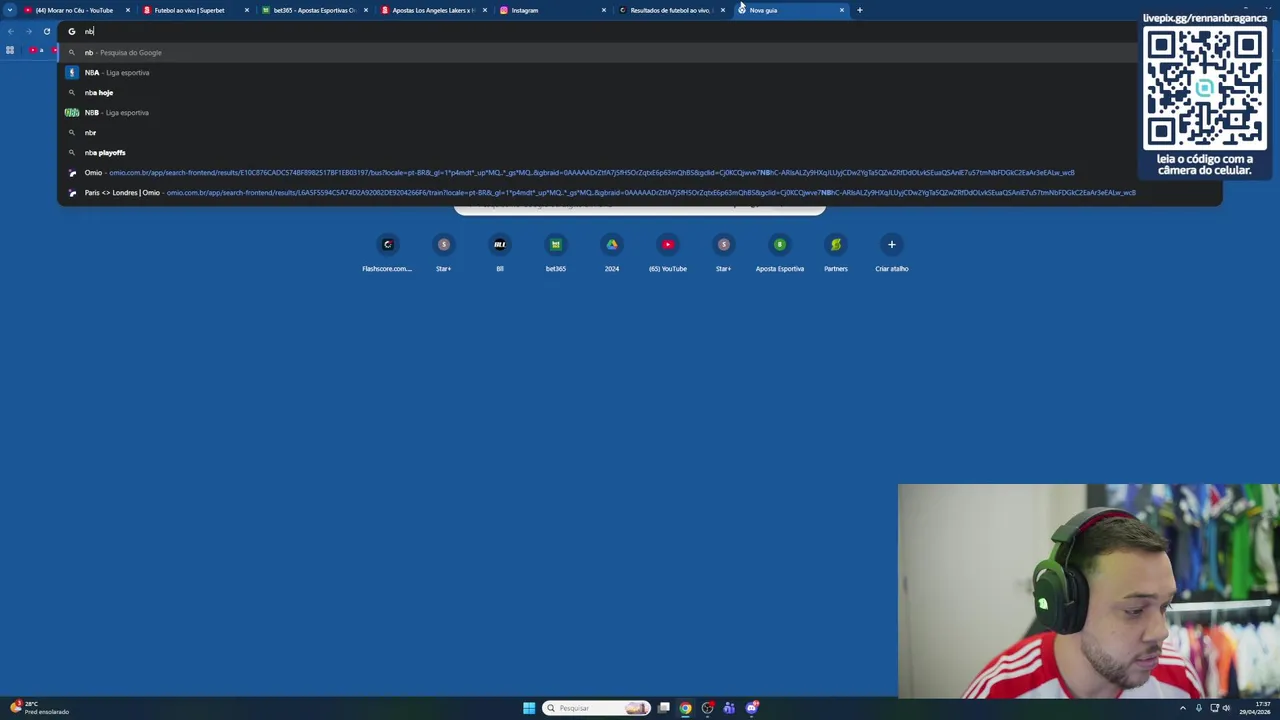1280x720 pixels.
Task: Open the apps grid icon in bookmarks bar
Action: [10, 50]
